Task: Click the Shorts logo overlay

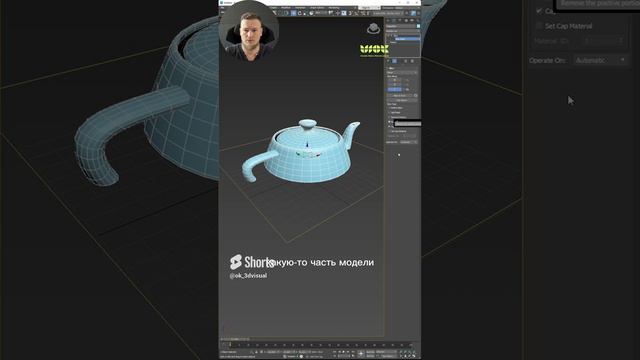Action: tap(252, 262)
